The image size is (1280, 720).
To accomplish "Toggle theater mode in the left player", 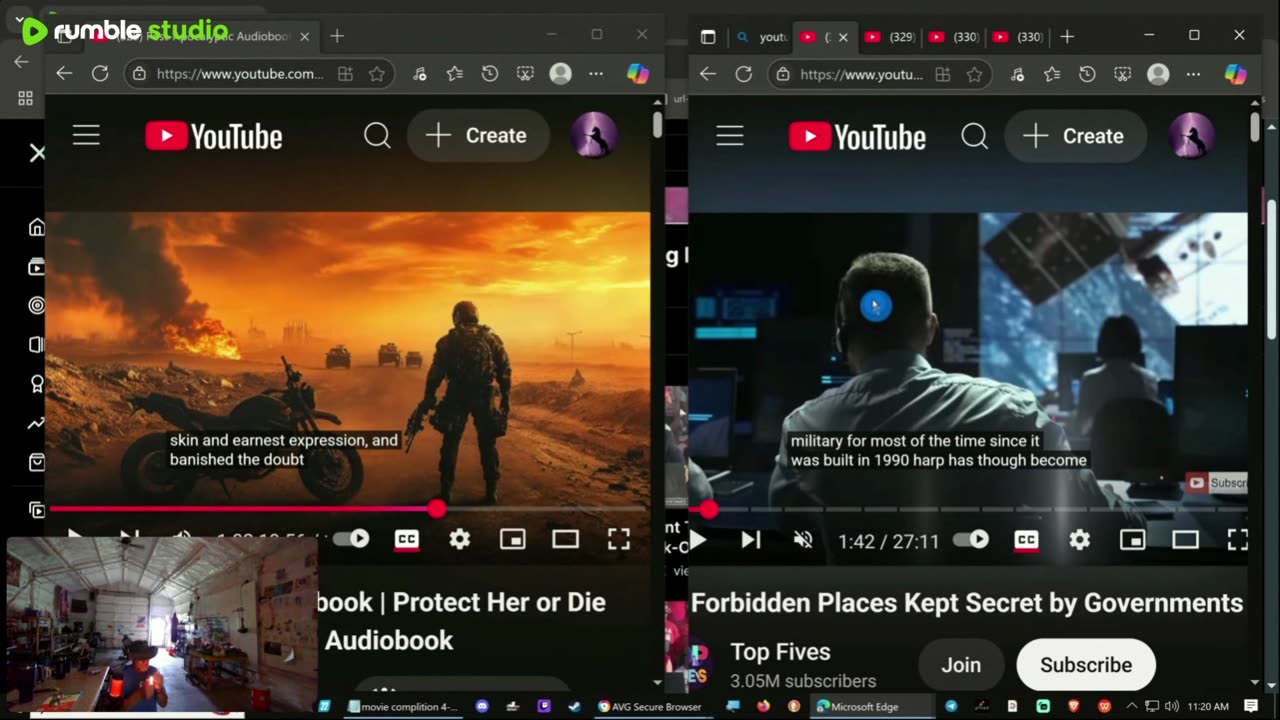I will 565,540.
